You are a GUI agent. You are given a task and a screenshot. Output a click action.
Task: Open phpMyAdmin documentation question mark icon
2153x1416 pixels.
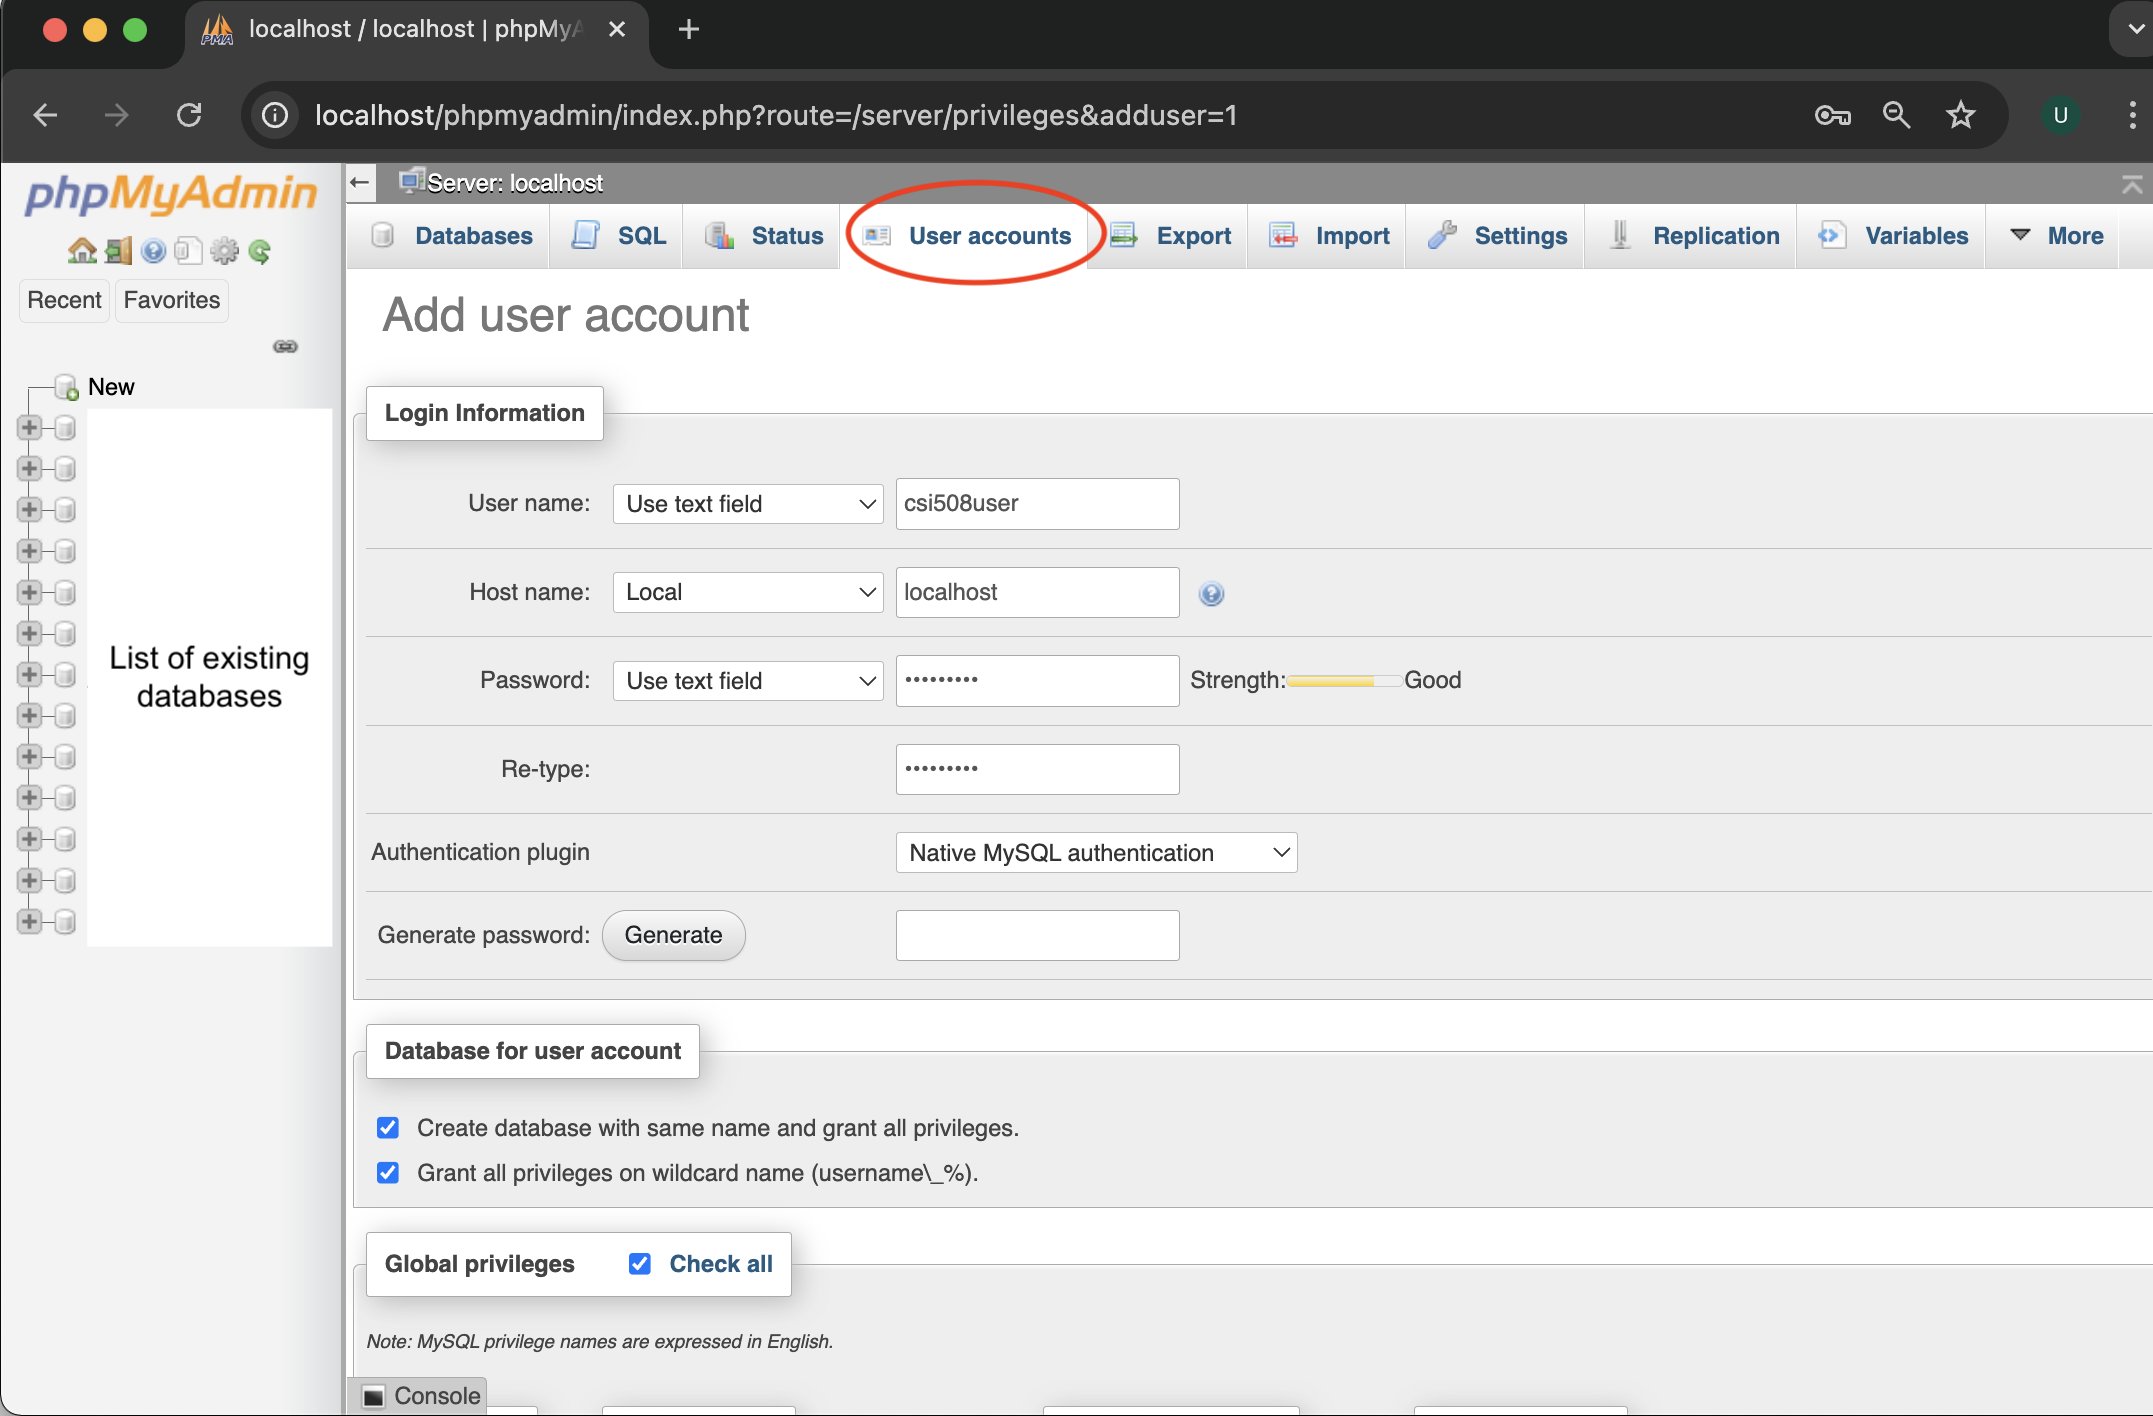click(x=153, y=250)
